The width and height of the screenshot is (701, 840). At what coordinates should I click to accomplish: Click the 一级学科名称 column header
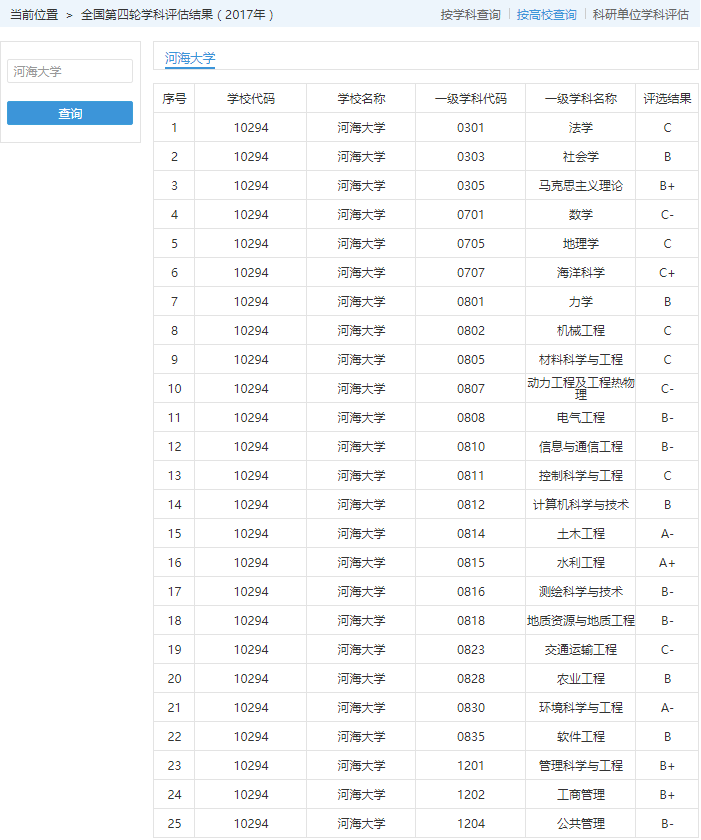pos(581,99)
